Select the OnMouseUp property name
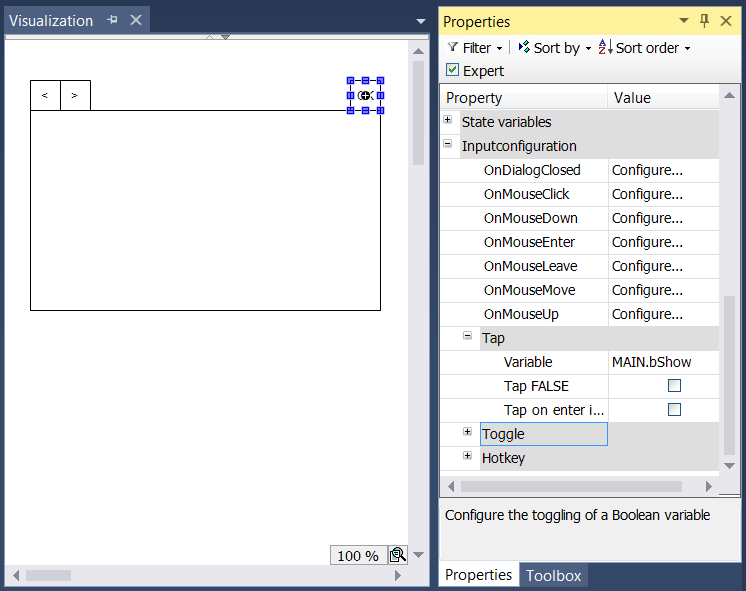The height and width of the screenshot is (591, 746). click(x=521, y=315)
